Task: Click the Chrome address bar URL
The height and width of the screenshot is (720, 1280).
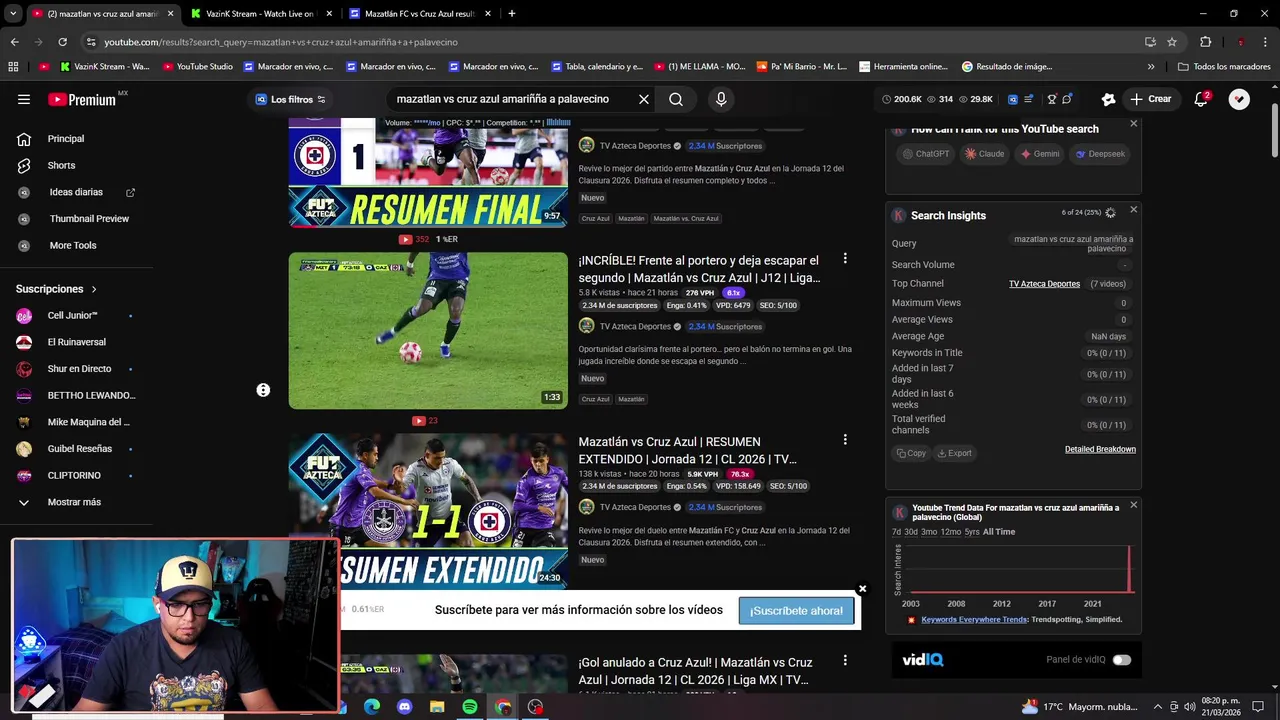Action: [281, 42]
